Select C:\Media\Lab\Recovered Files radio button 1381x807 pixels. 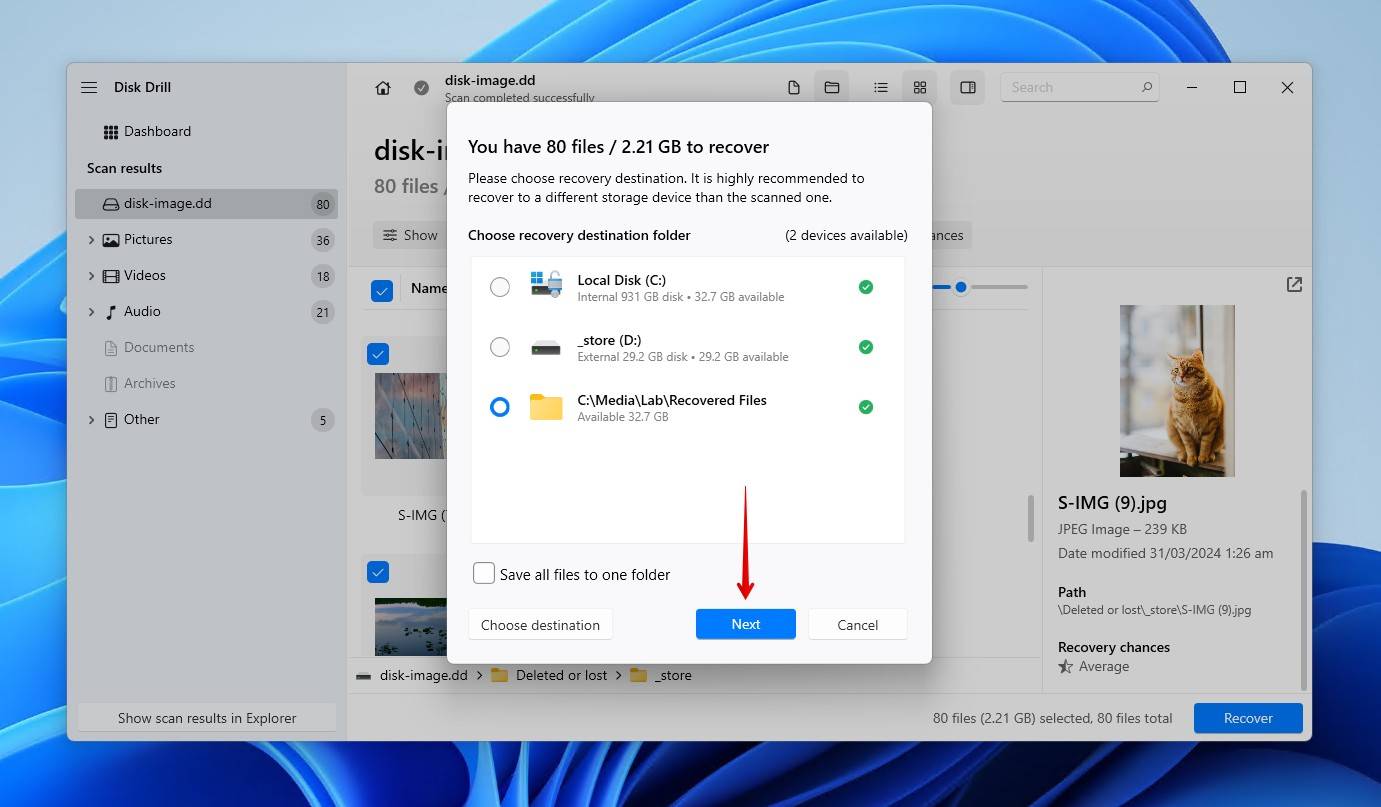coord(500,407)
